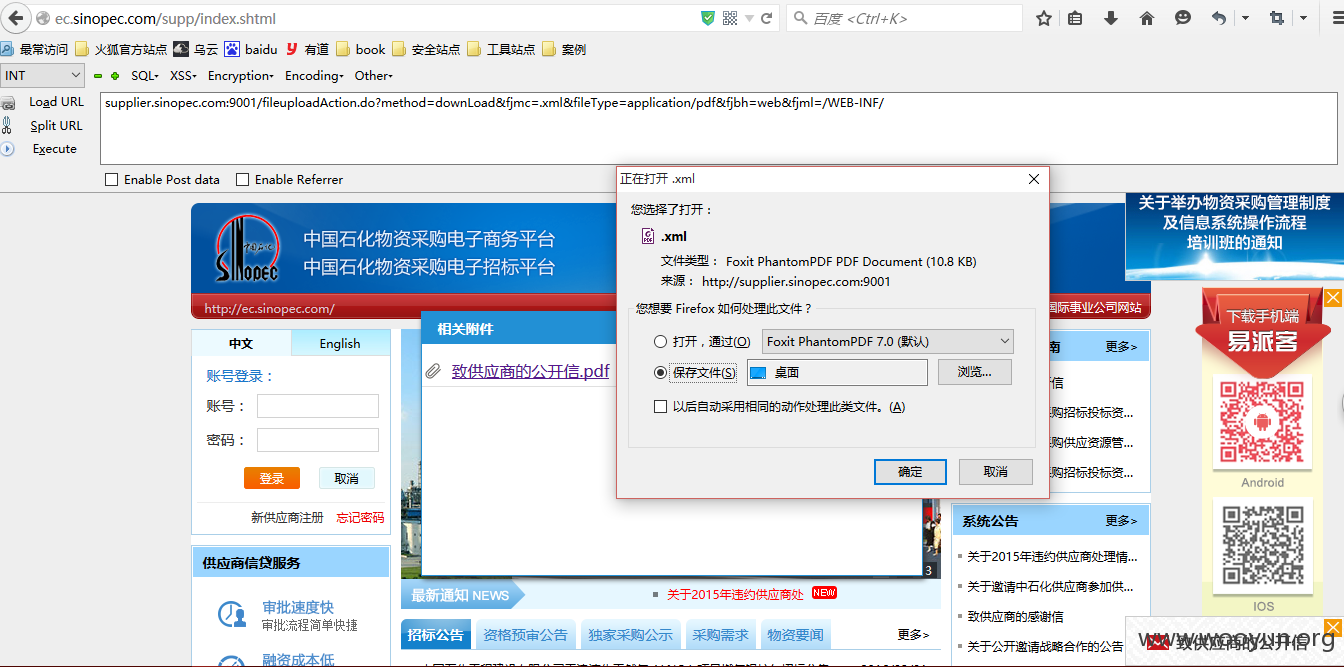Viewport: 1344px width, 667px height.
Task: Open the 火狐官方站点 bookmark folder
Action: point(121,49)
